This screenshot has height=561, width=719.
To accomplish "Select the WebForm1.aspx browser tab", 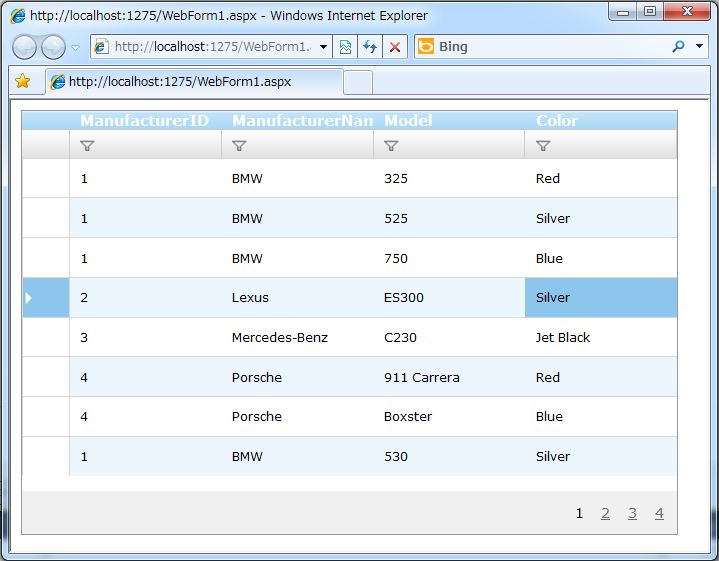I will [194, 82].
